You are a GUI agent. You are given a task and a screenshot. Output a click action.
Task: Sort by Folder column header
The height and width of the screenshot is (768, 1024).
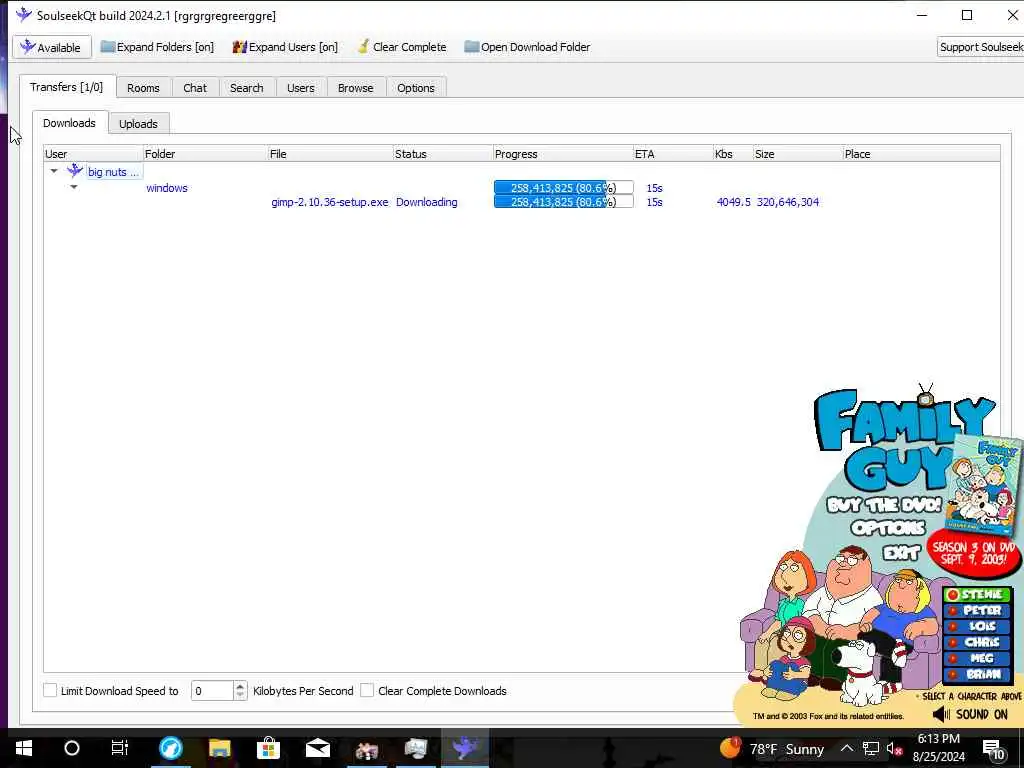click(205, 154)
